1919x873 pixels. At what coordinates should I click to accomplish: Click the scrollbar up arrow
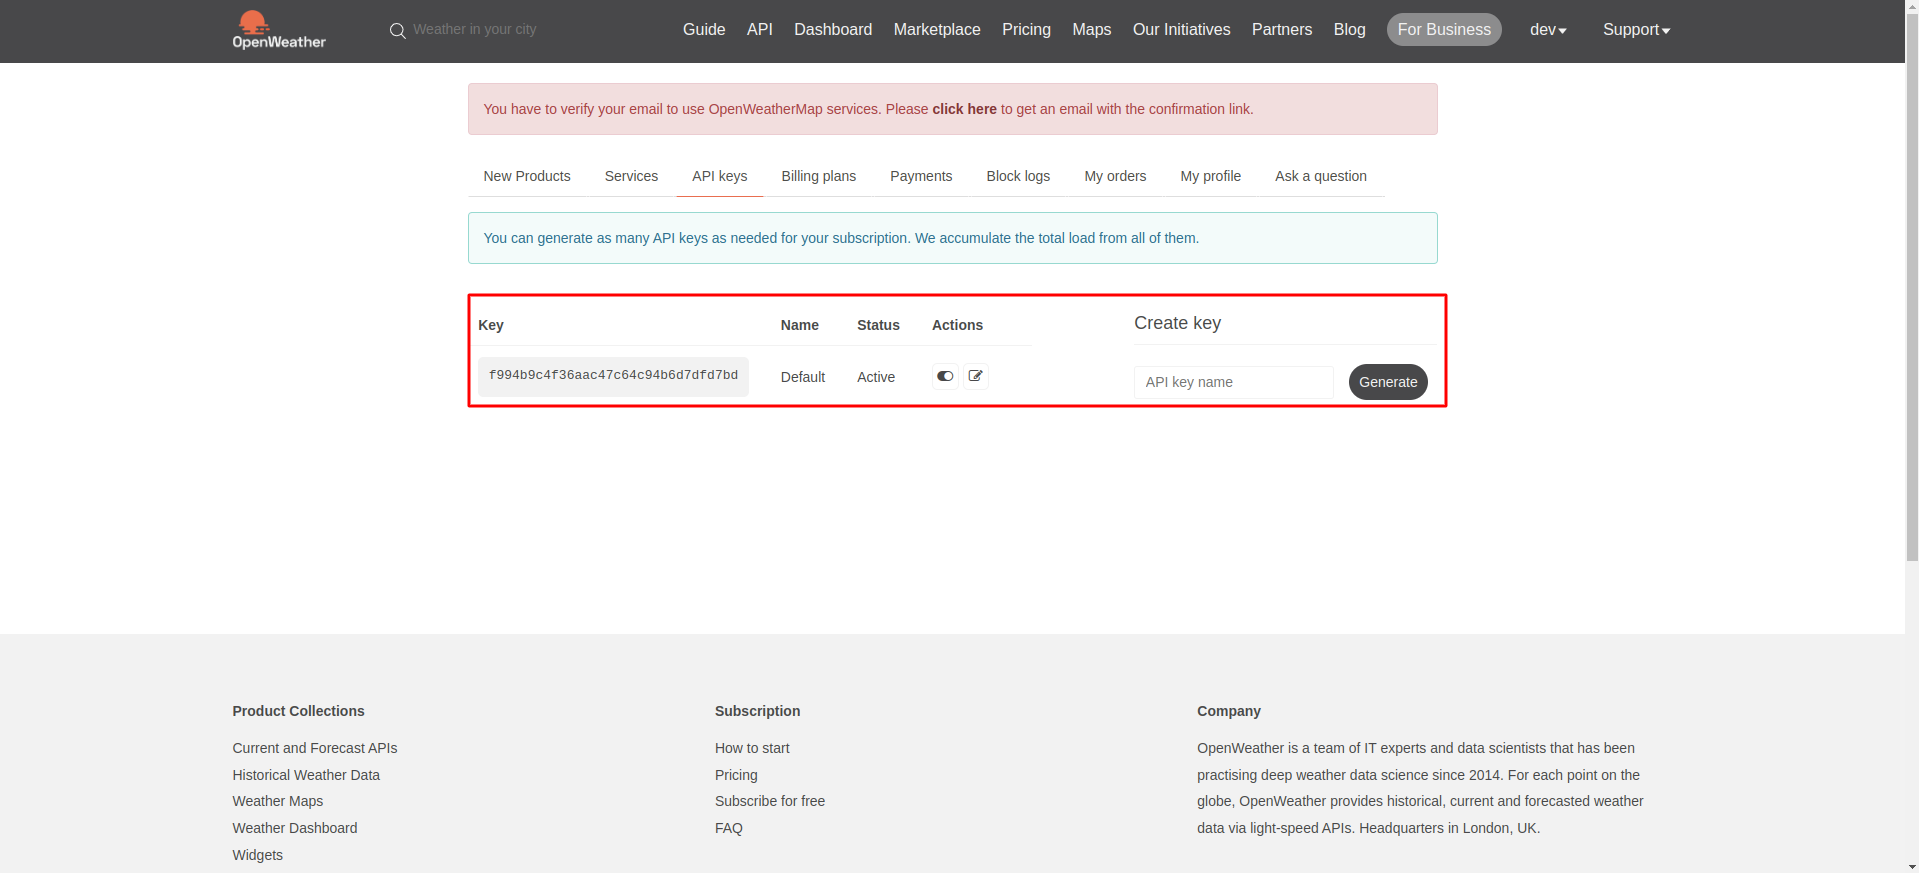[1912, 6]
